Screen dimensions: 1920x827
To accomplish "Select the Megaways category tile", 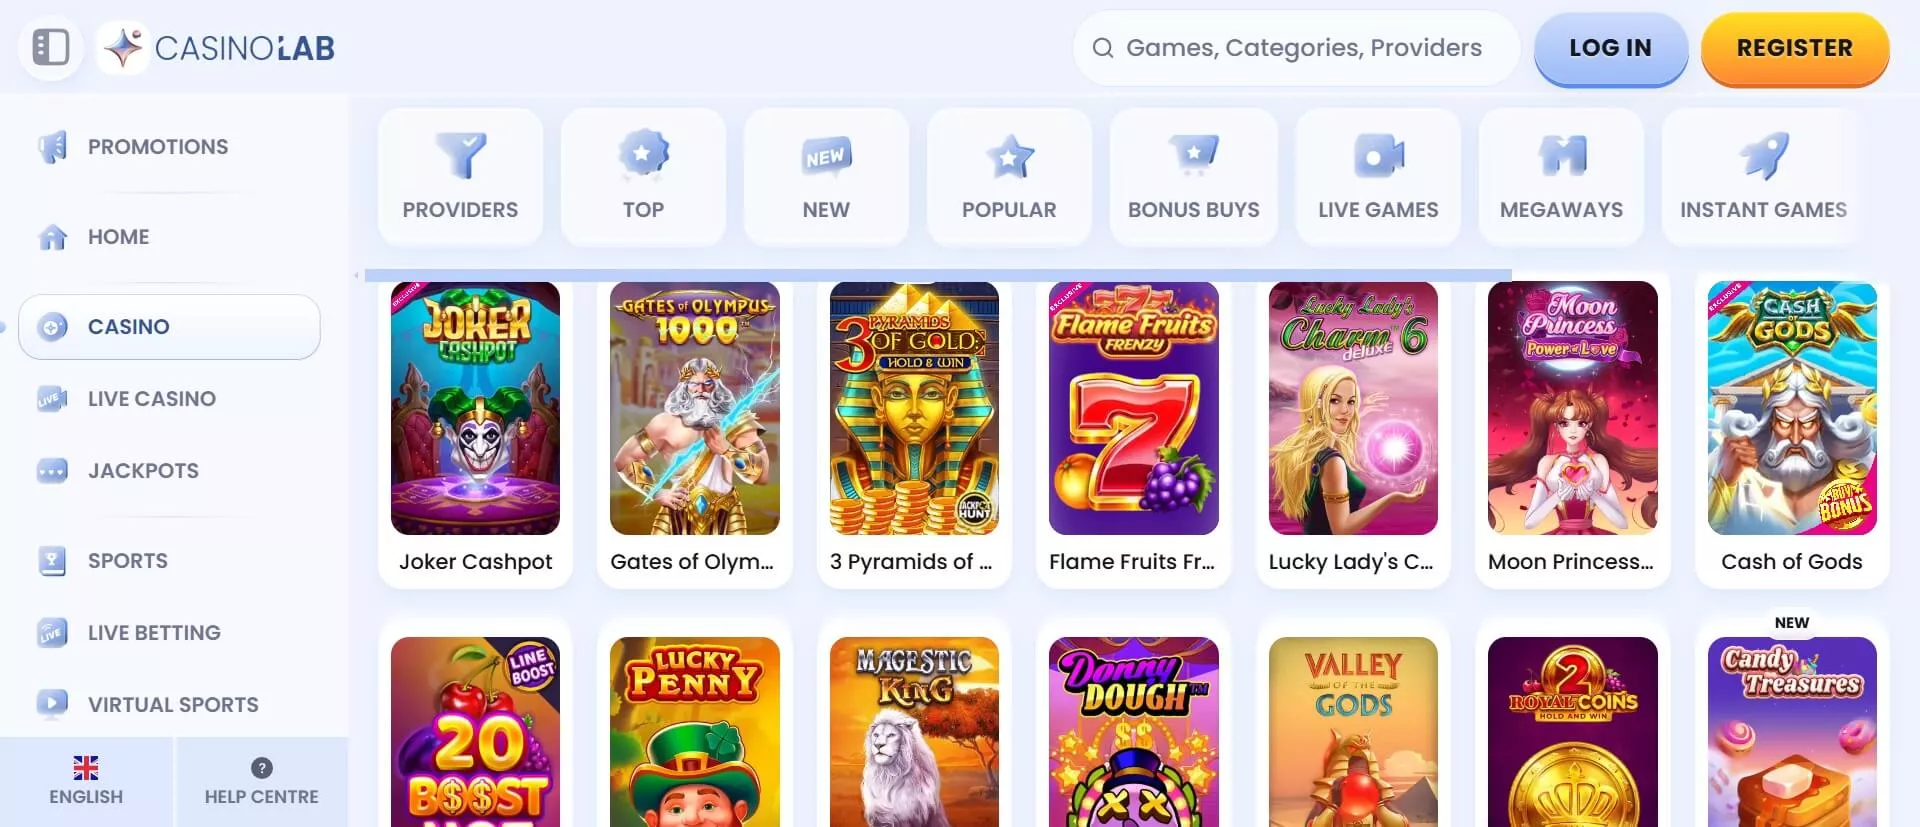I will pyautogui.click(x=1561, y=176).
